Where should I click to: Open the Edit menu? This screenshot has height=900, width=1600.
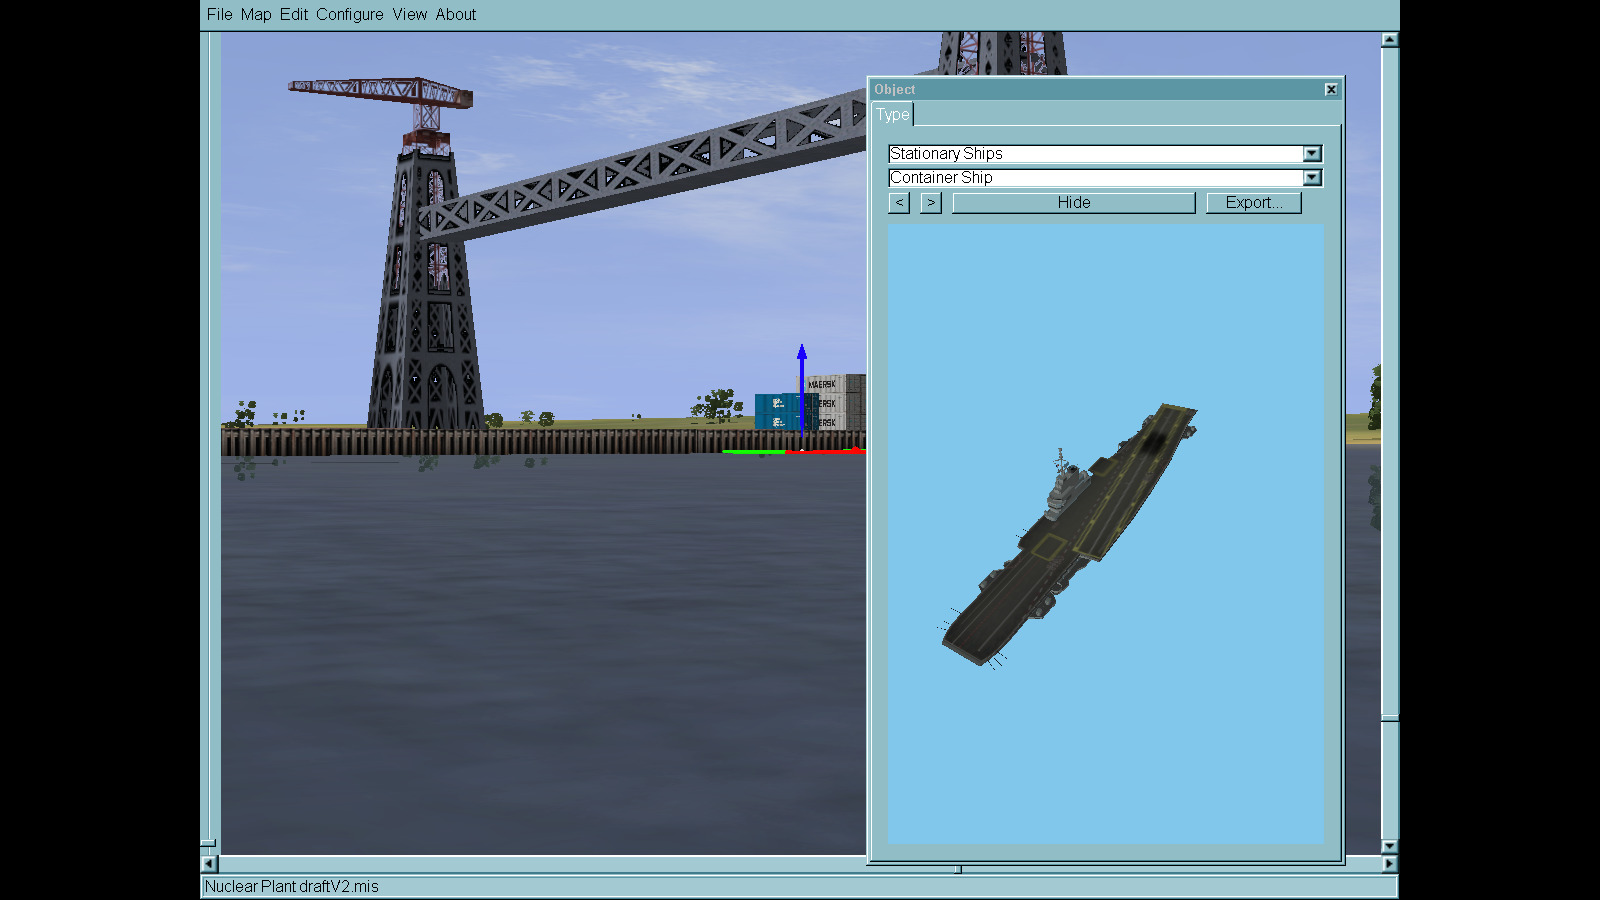tap(294, 14)
